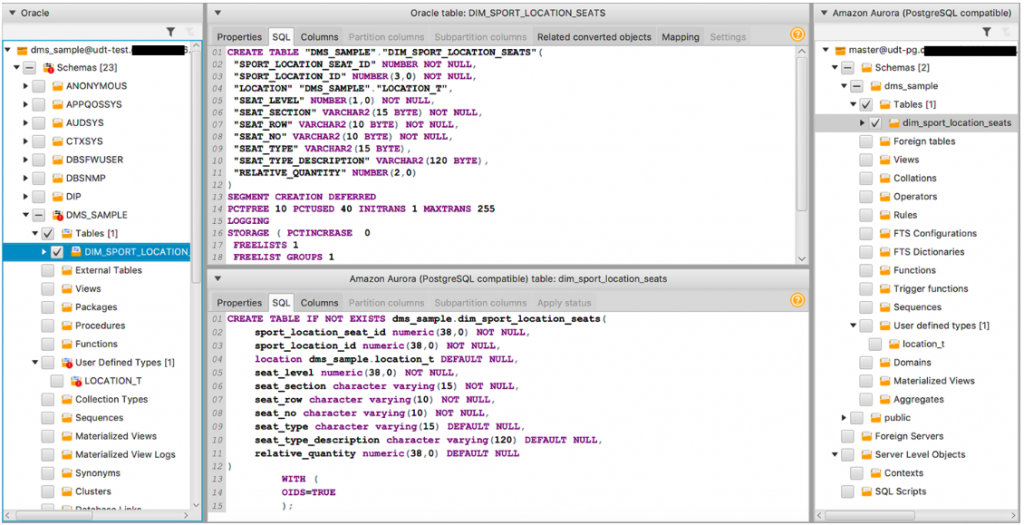Click the LOCATION_T type icon in Oracle tree

tap(76, 381)
